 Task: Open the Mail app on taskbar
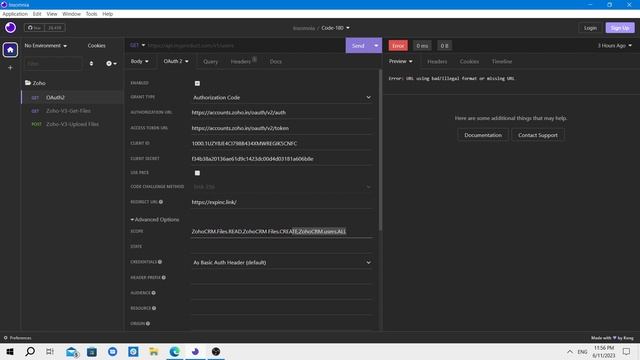point(72,351)
